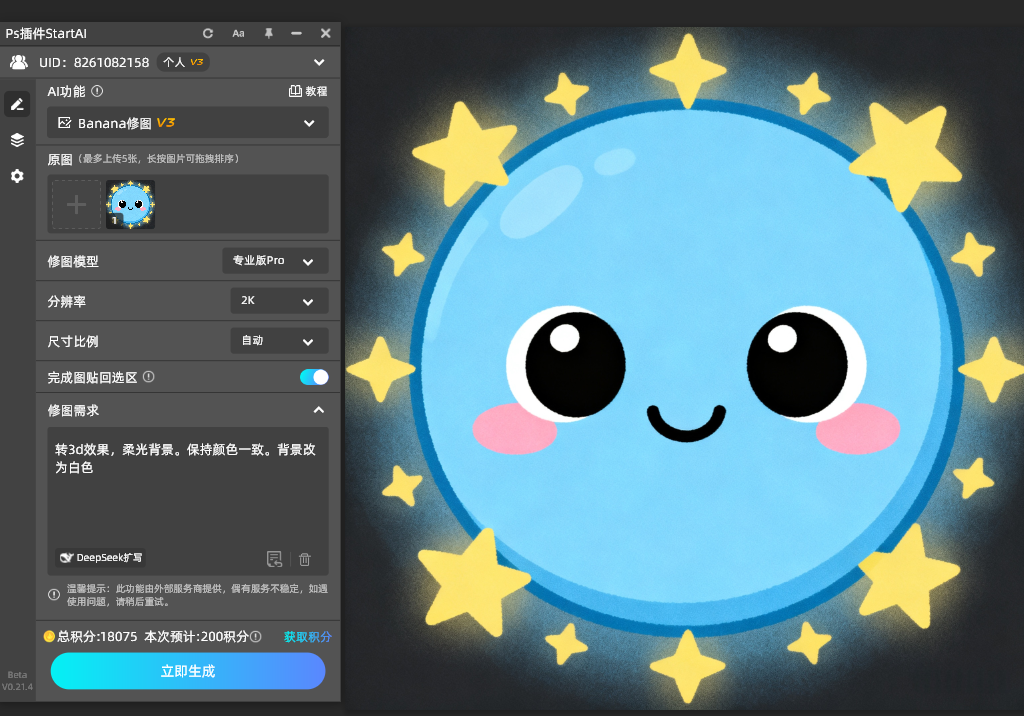Open the 修图模型 专业版Pro dropdown

tap(275, 261)
